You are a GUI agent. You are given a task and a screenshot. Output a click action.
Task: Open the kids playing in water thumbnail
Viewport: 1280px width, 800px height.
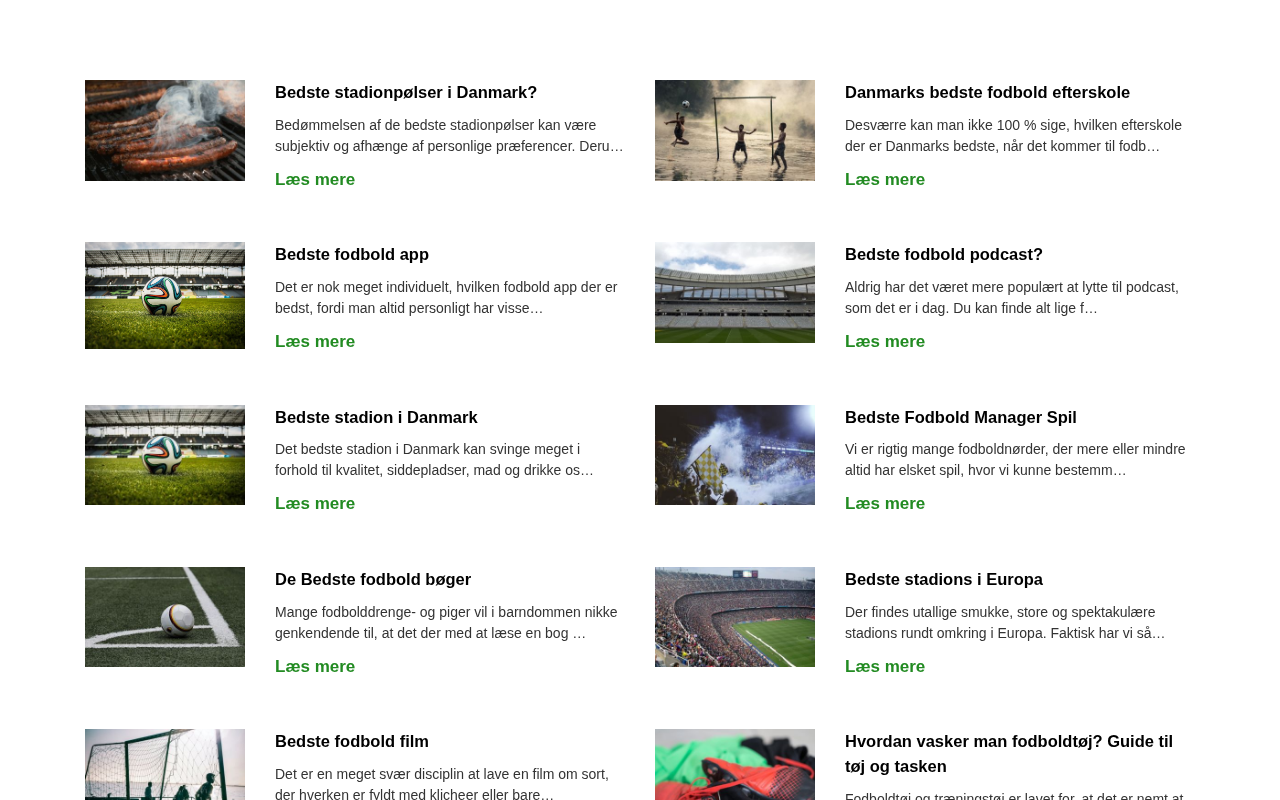[735, 130]
